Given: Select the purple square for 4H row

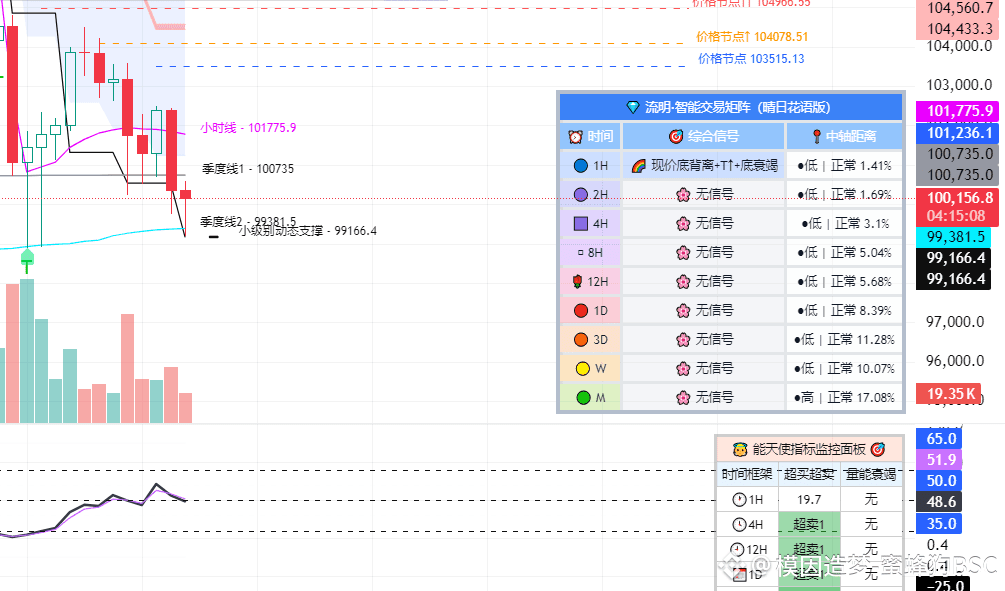Looking at the screenshot, I should 581,224.
